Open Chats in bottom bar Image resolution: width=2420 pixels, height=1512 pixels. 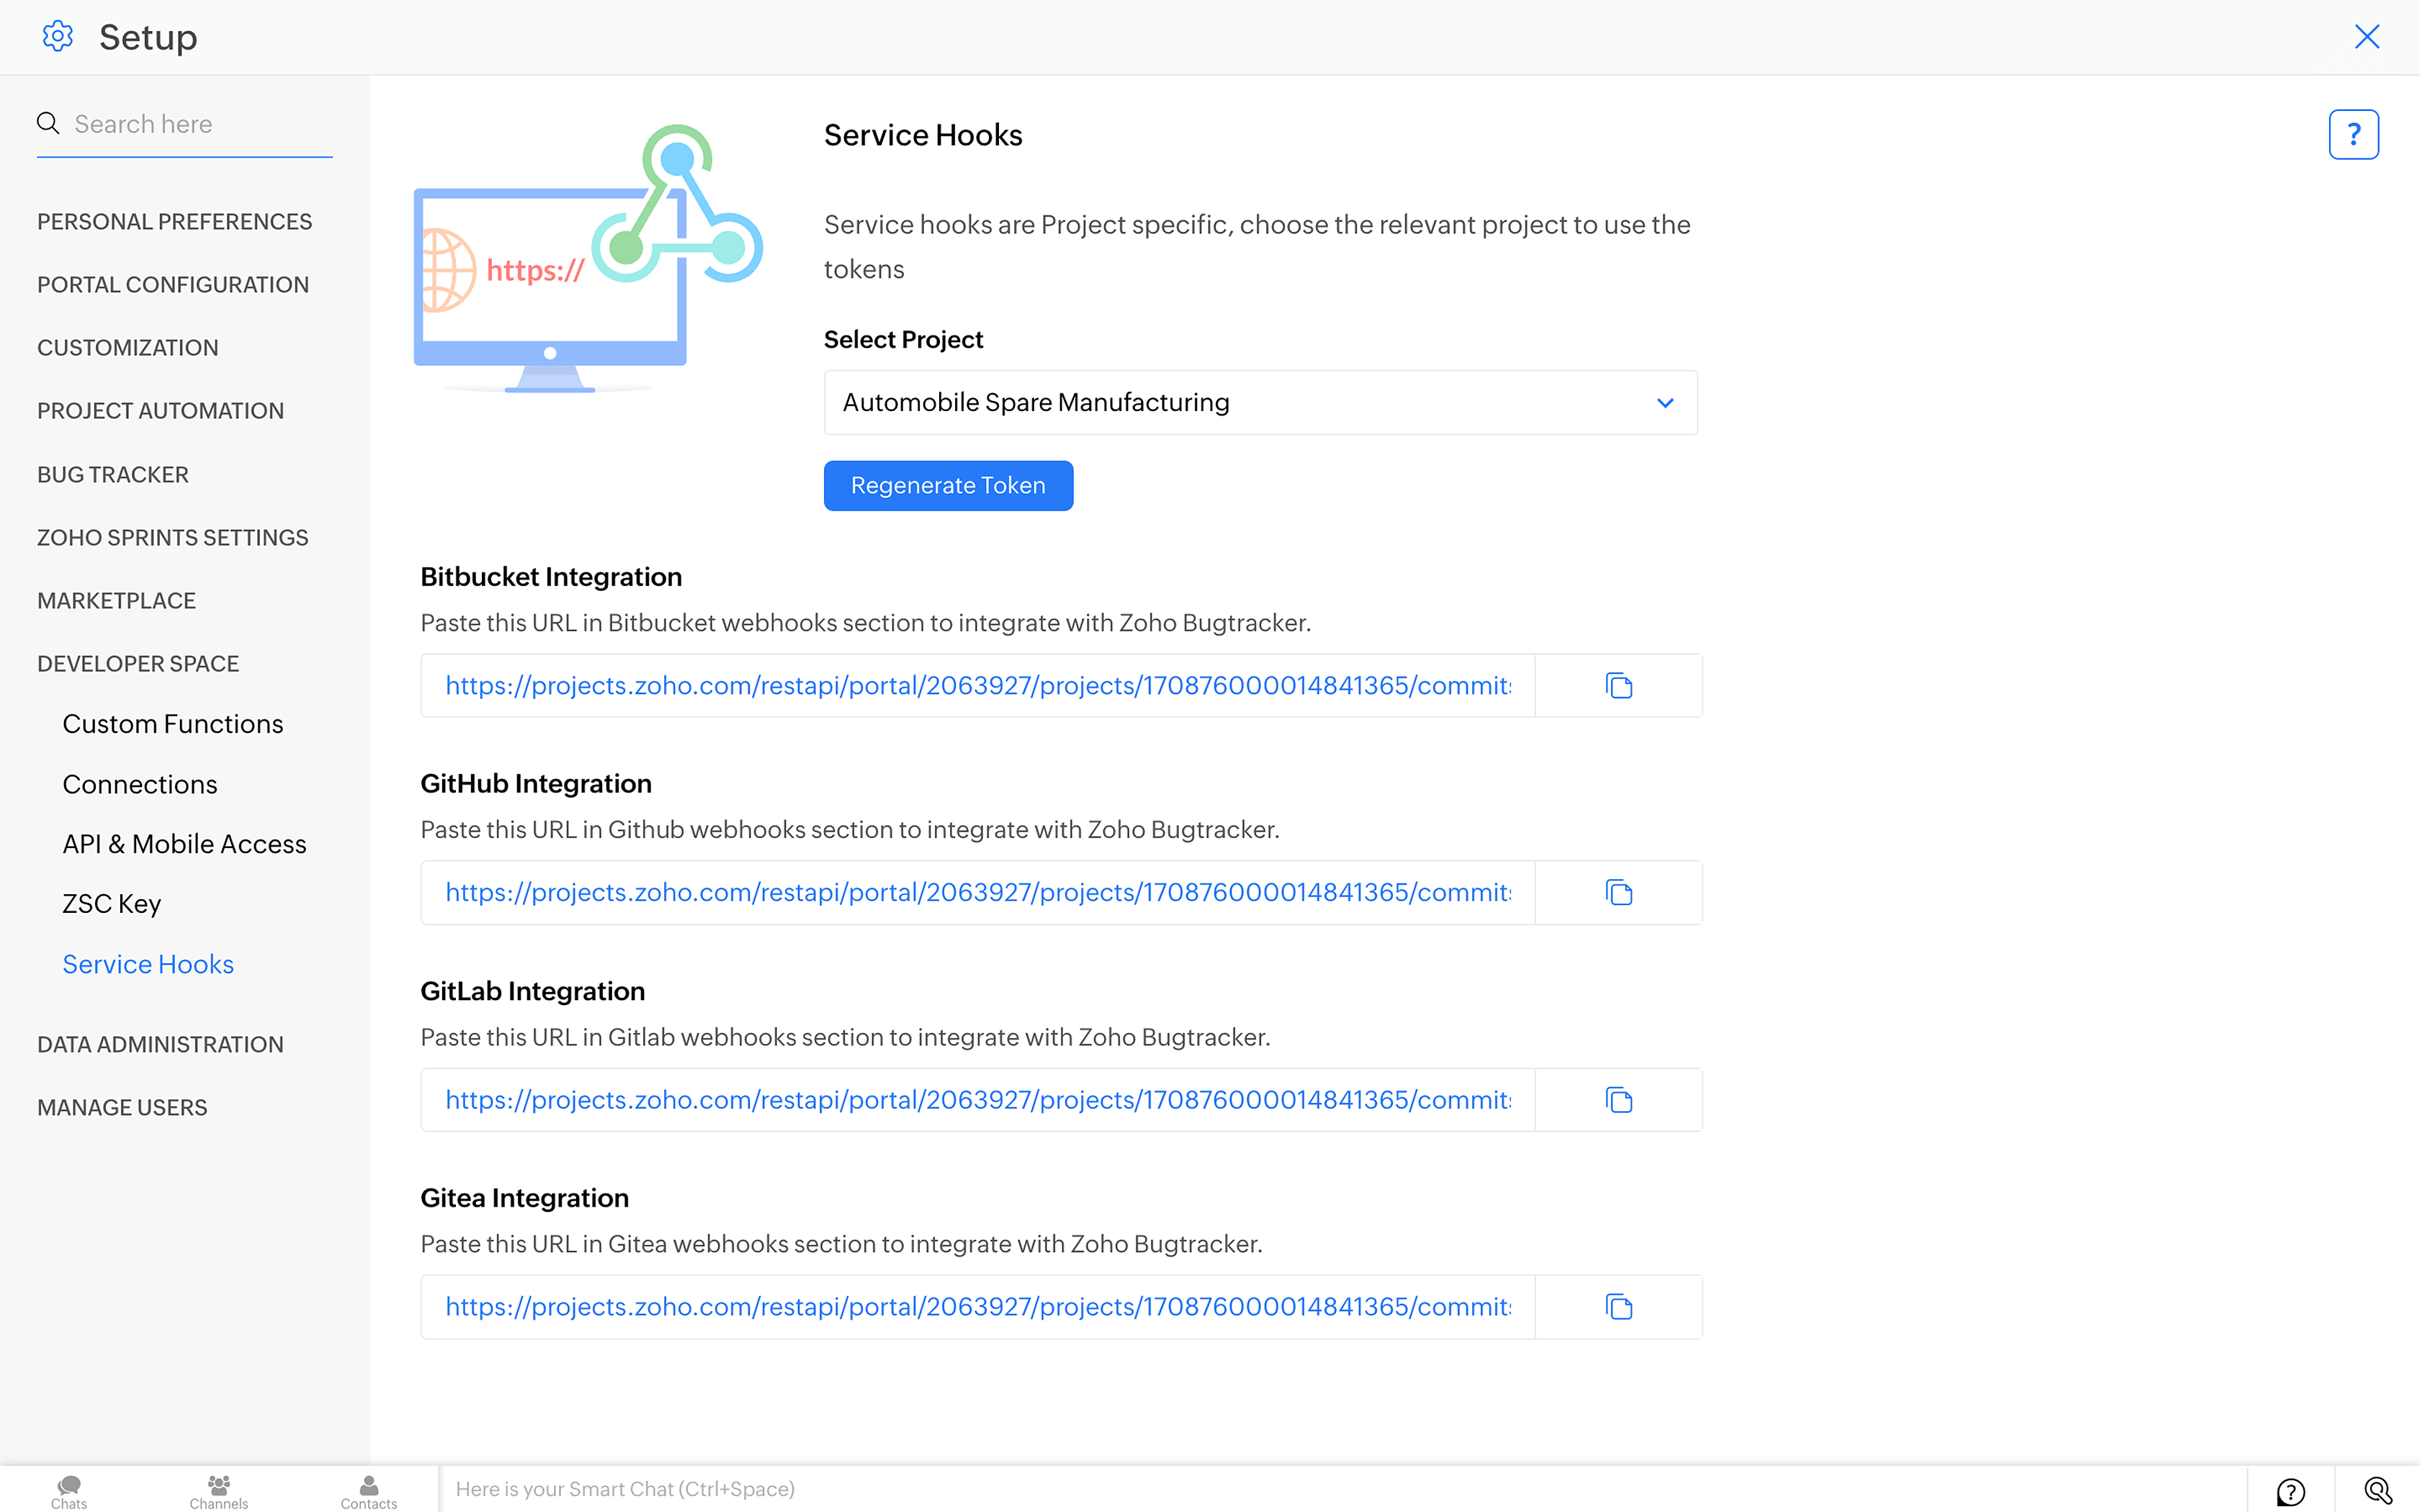(x=69, y=1491)
